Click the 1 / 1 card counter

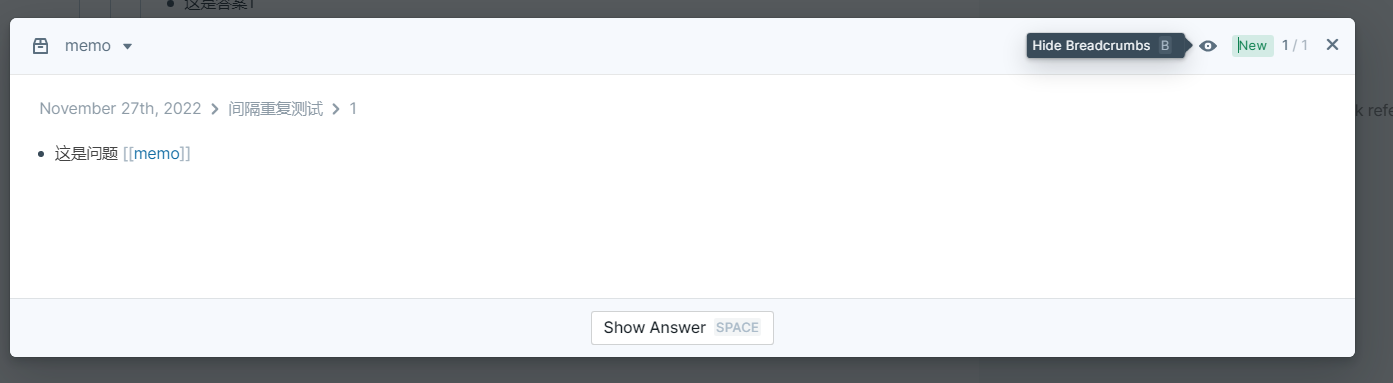(1295, 45)
